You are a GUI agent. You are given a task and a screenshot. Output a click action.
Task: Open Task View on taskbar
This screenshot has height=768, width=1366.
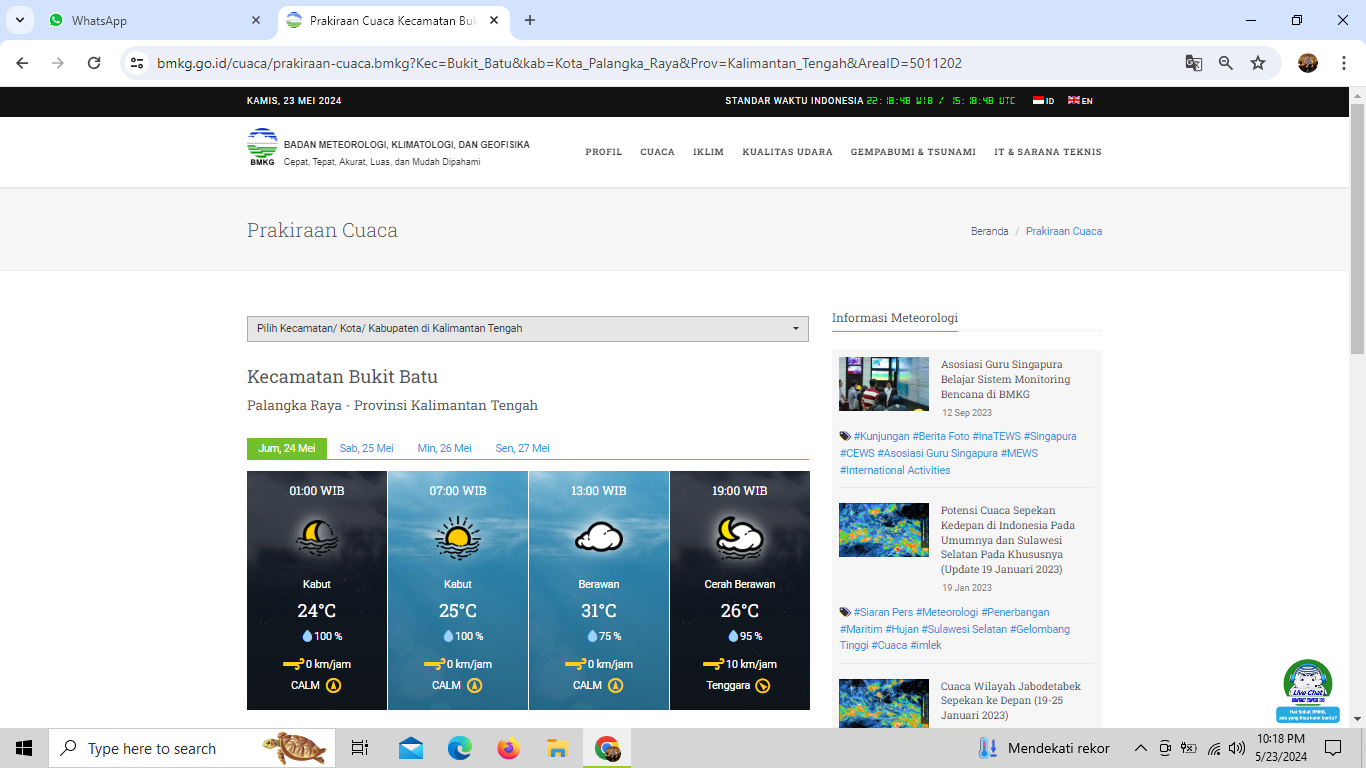360,748
